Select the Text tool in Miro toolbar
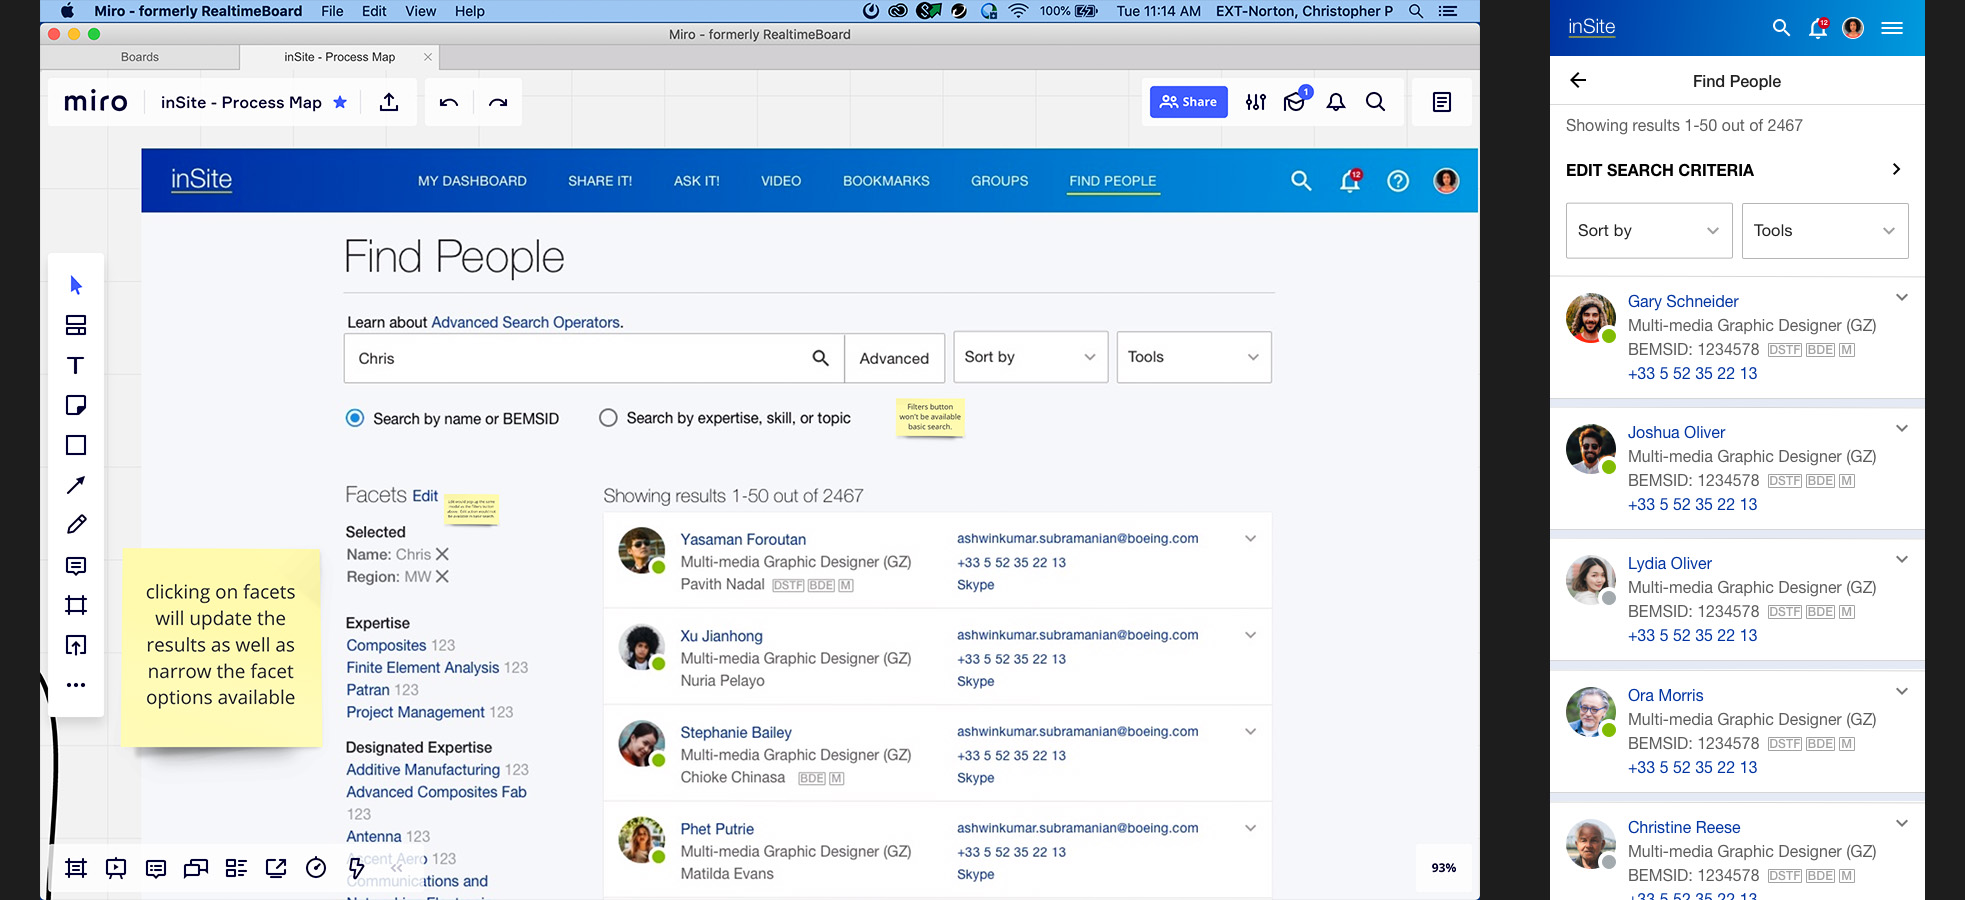This screenshot has height=900, width=1965. click(x=76, y=365)
